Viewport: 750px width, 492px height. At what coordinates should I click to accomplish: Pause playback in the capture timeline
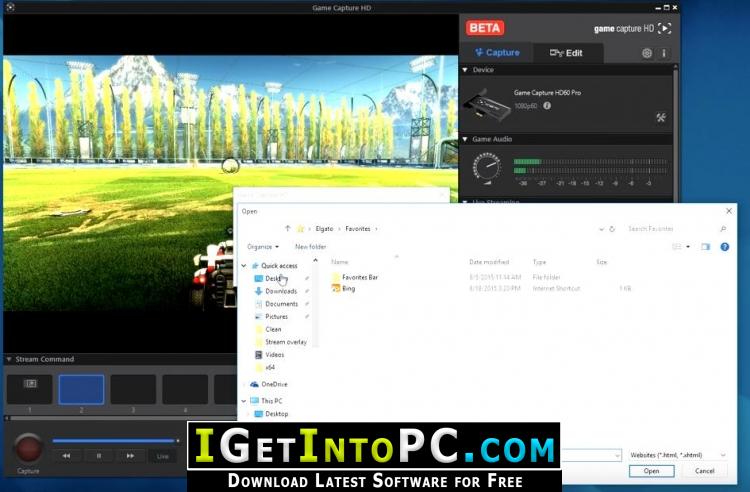point(99,456)
